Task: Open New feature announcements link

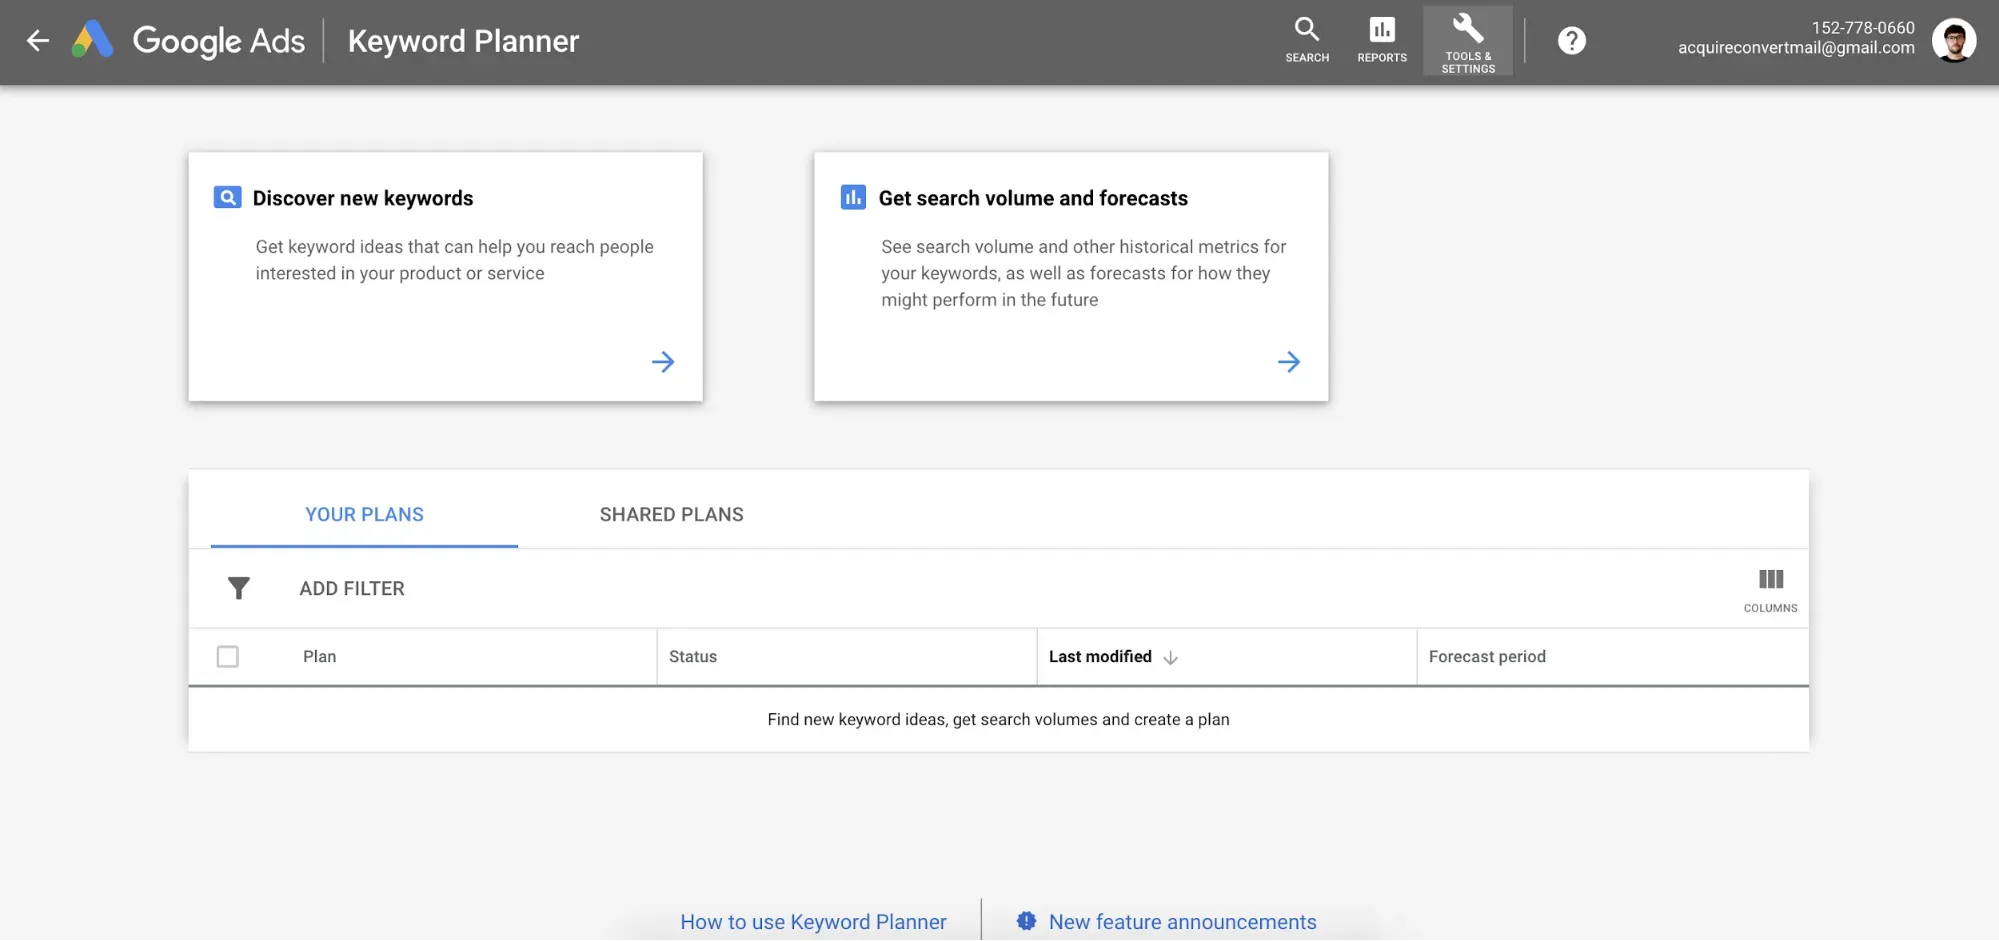Action: [x=1181, y=921]
